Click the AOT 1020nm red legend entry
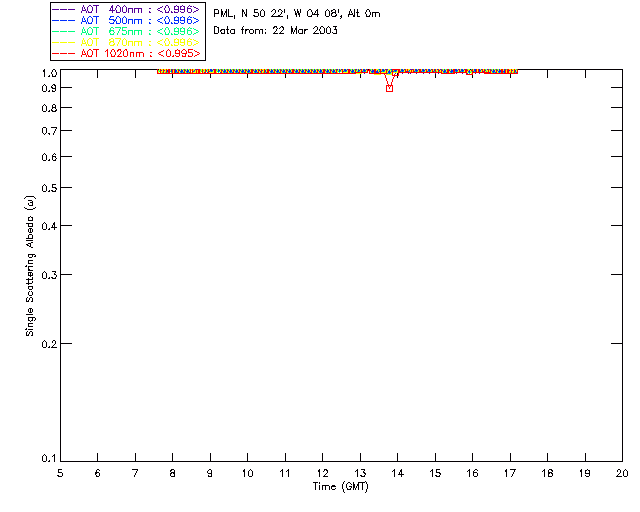640x512 pixels. coord(126,53)
